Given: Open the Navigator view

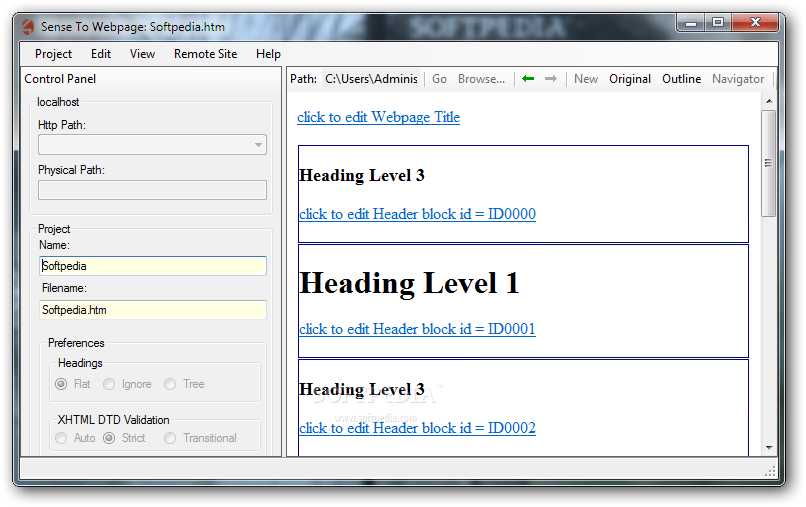Looking at the screenshot, I should tap(738, 79).
